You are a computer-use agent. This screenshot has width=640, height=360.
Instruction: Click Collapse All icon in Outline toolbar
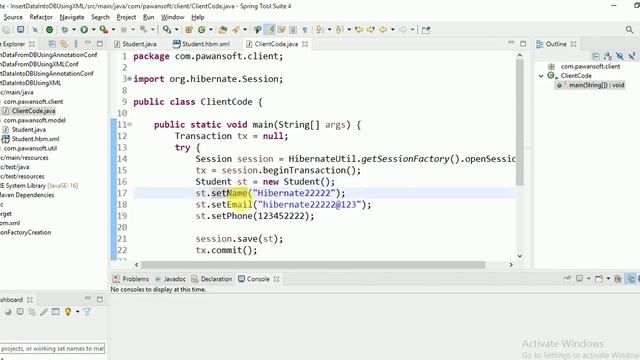point(596,56)
